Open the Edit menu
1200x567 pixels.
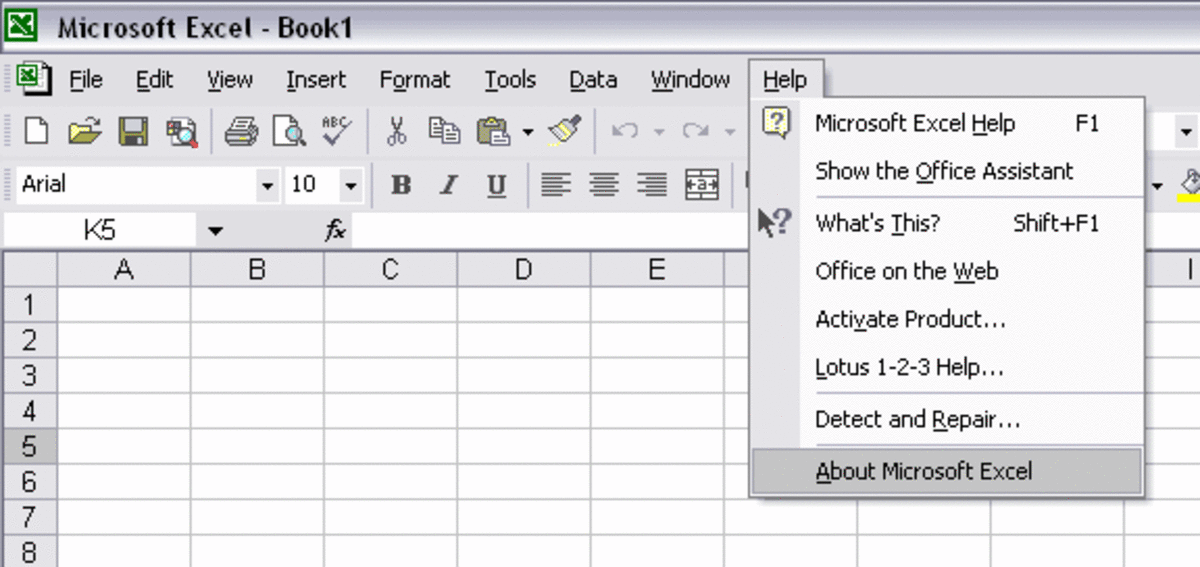(155, 79)
